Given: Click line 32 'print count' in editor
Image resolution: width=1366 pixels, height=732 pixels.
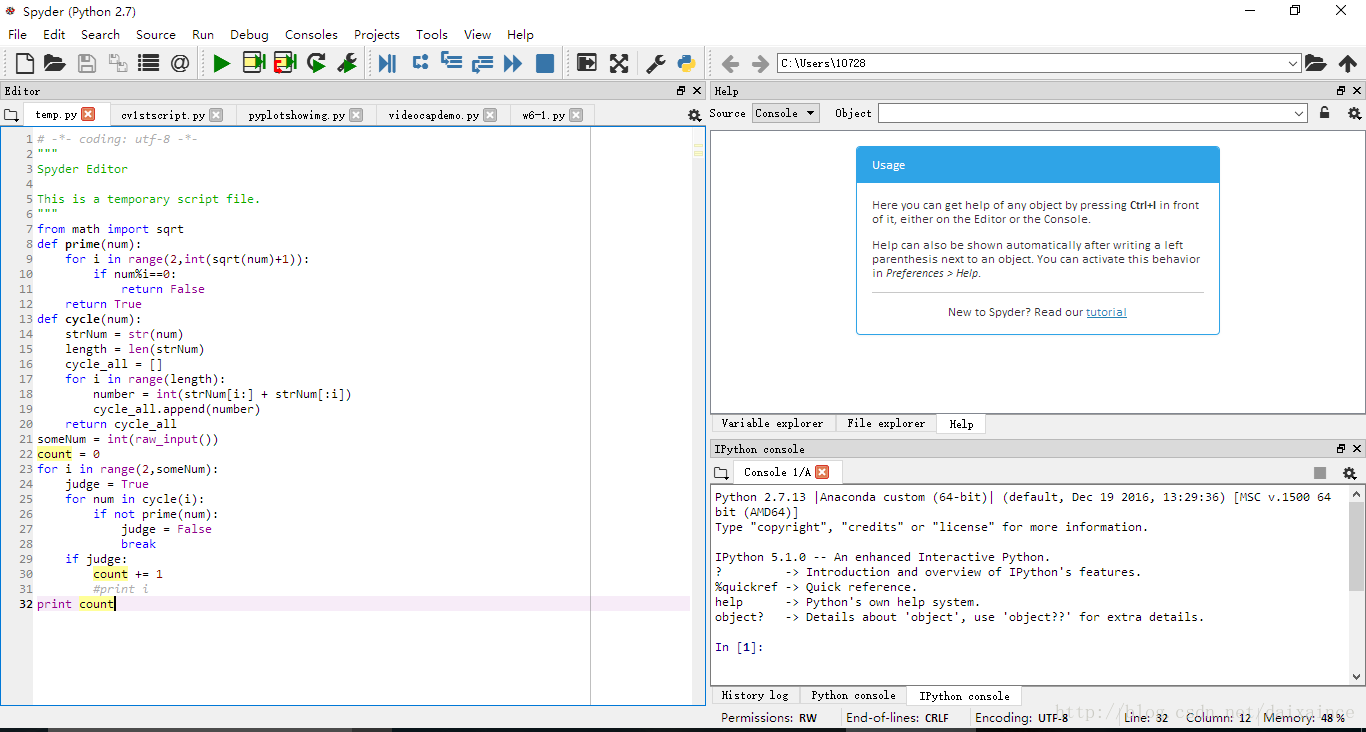Looking at the screenshot, I should [76, 604].
